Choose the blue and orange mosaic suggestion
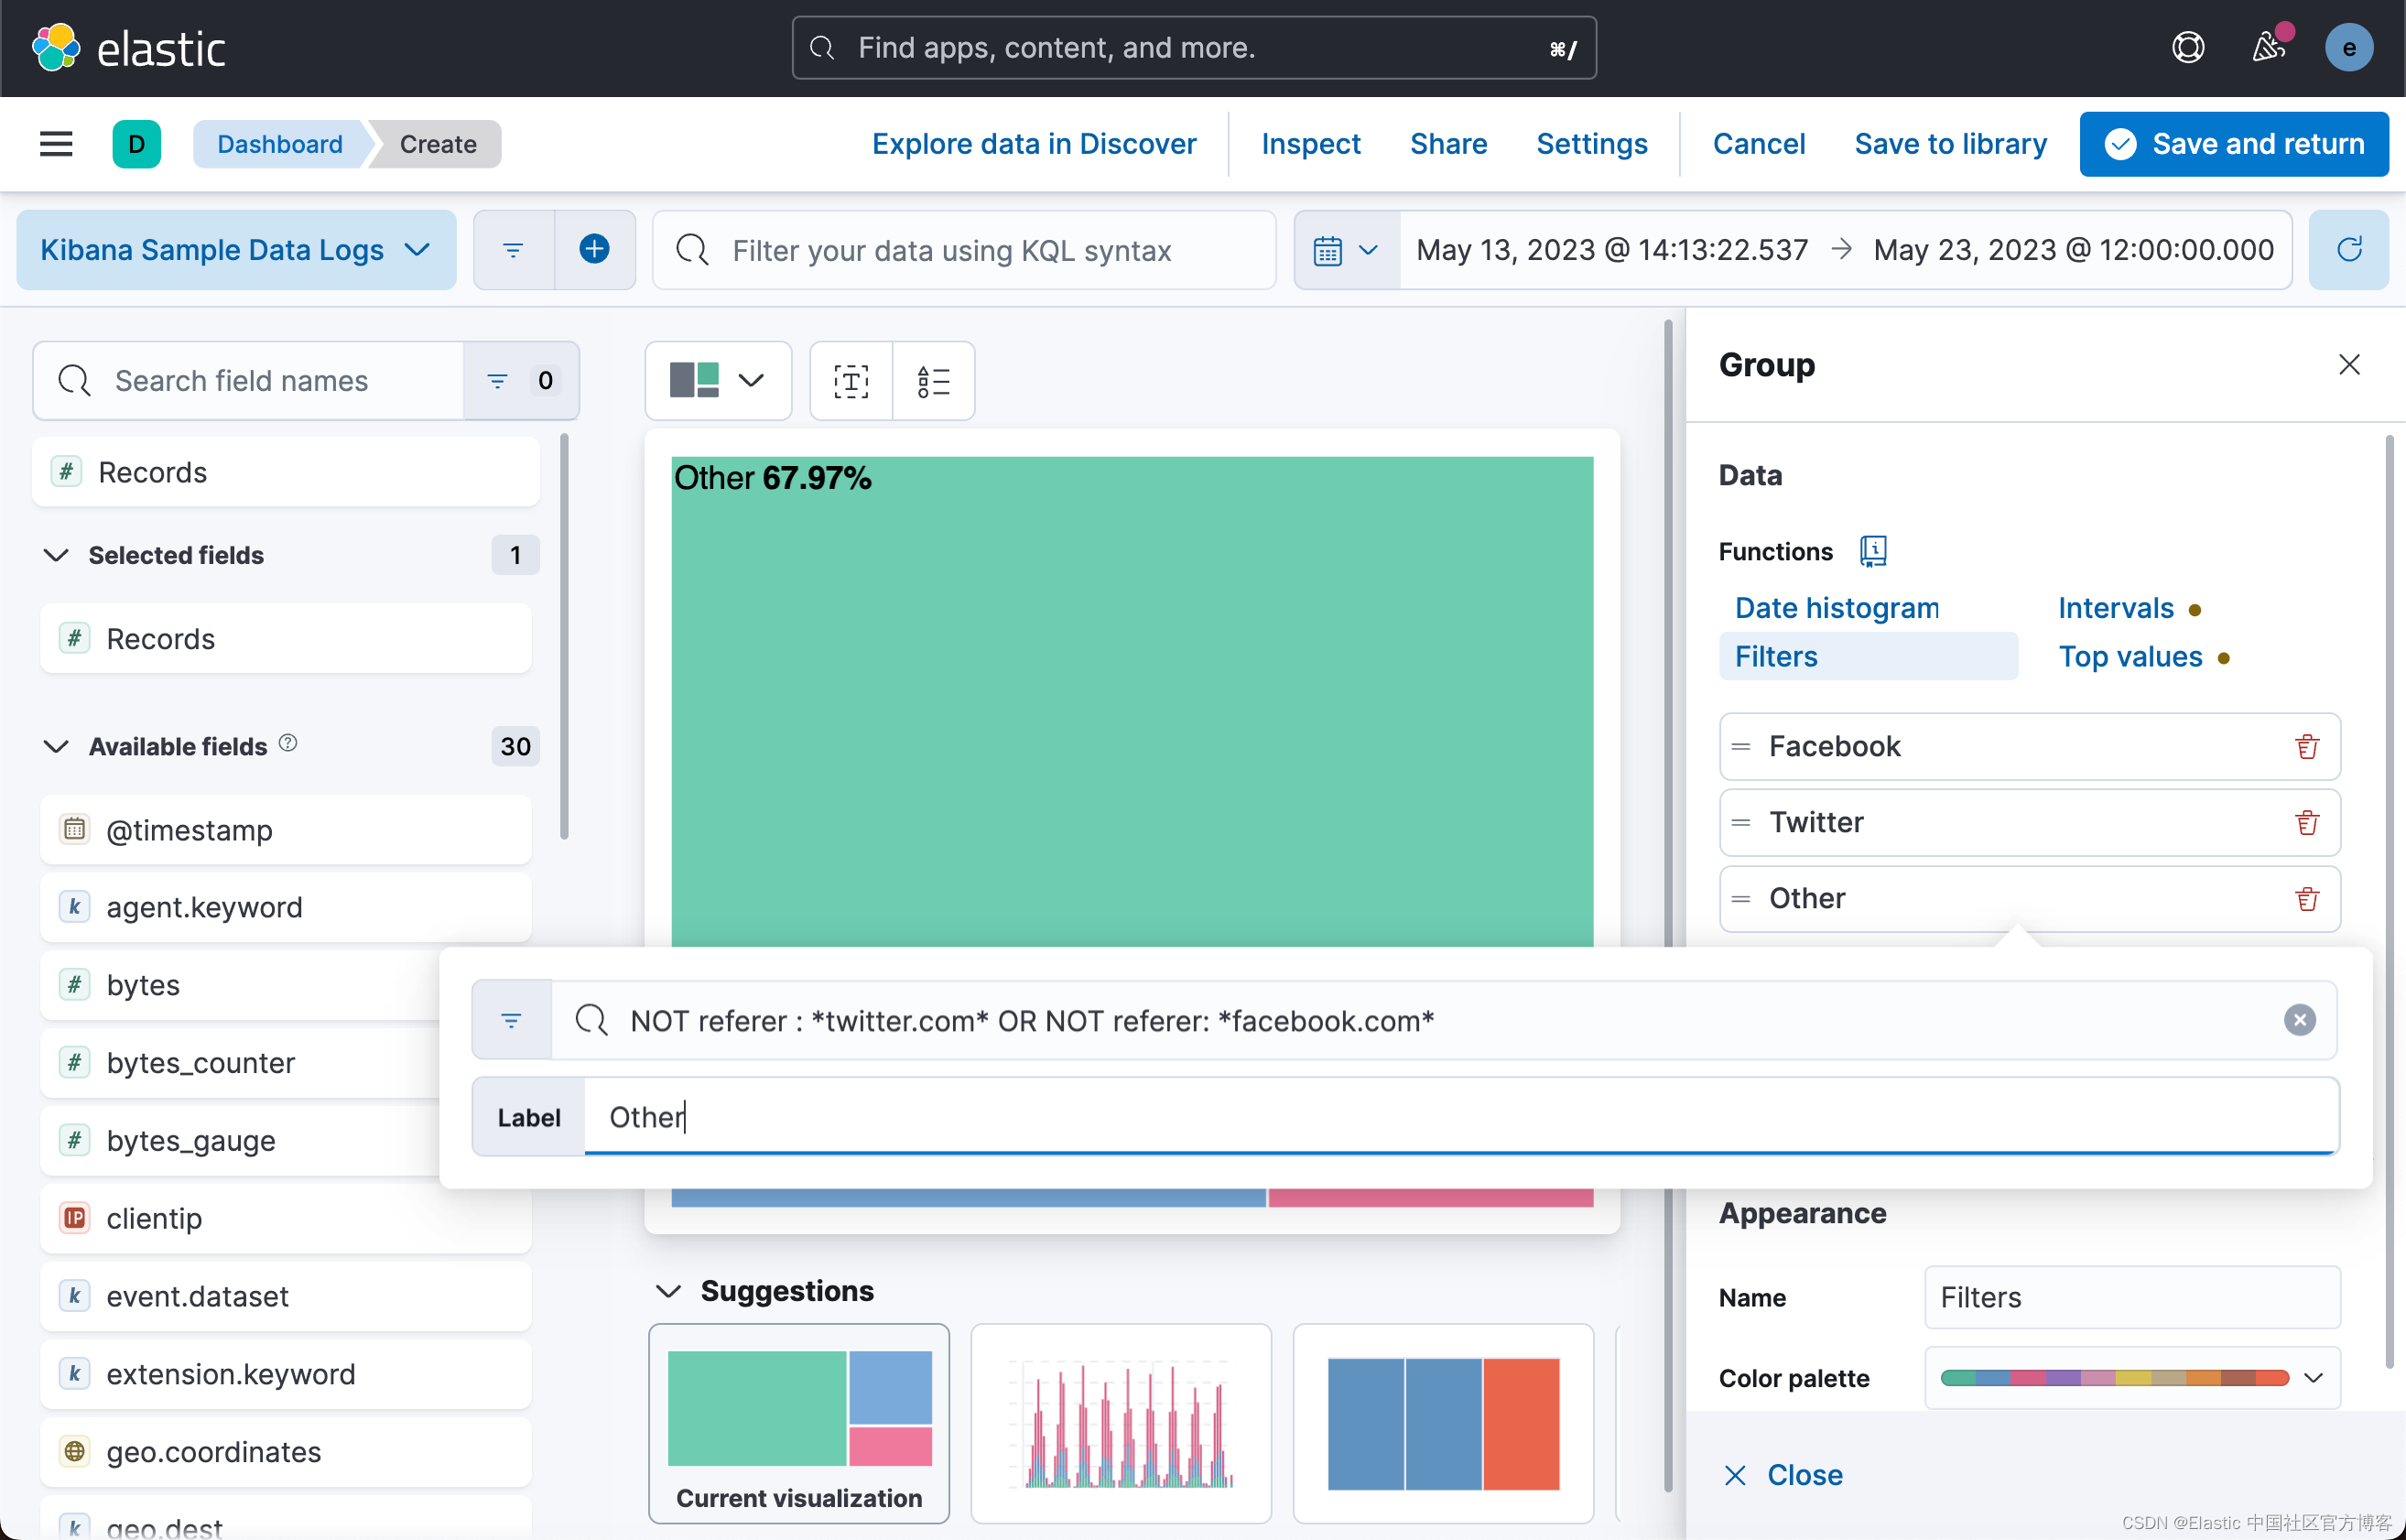The image size is (2406, 1540). pos(1443,1423)
